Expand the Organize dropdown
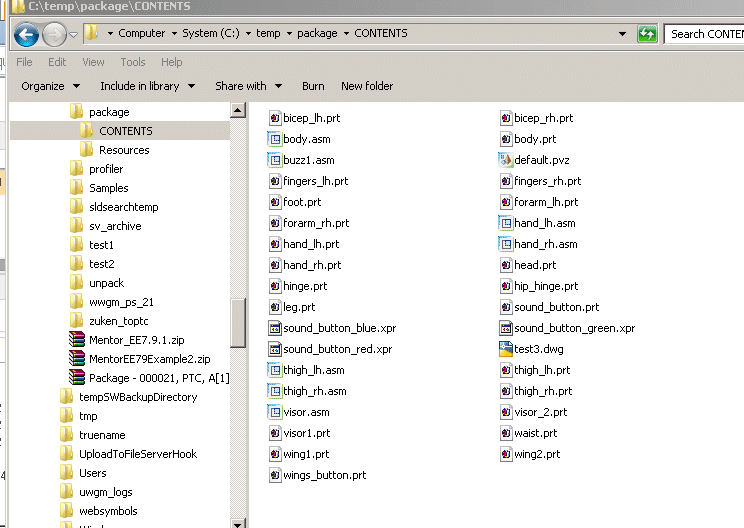Screen dimensions: 744x528 (76, 86)
